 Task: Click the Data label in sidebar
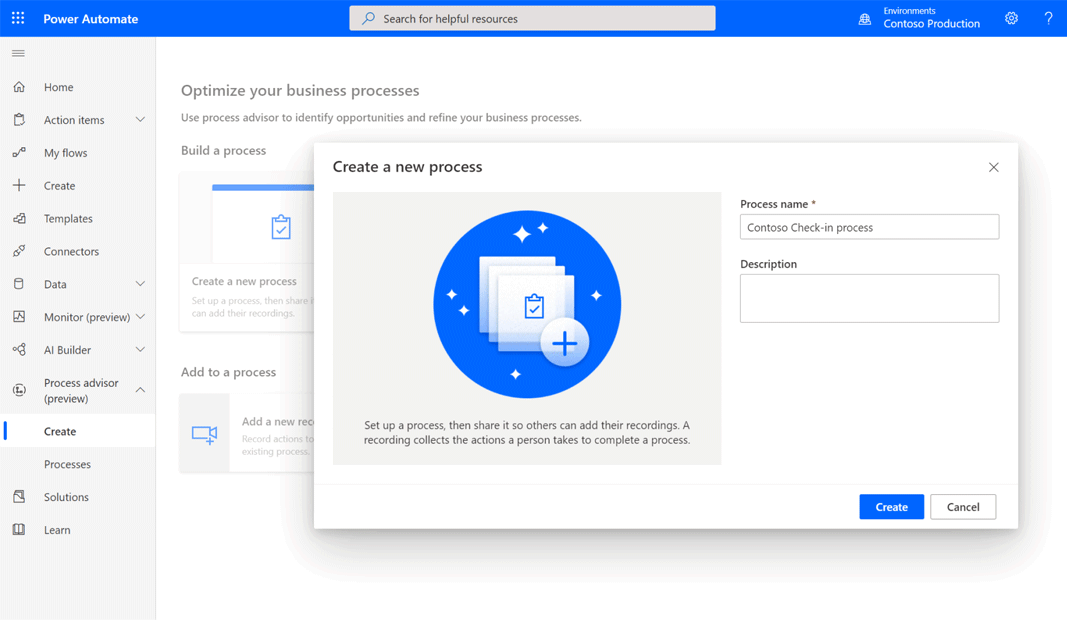(55, 284)
